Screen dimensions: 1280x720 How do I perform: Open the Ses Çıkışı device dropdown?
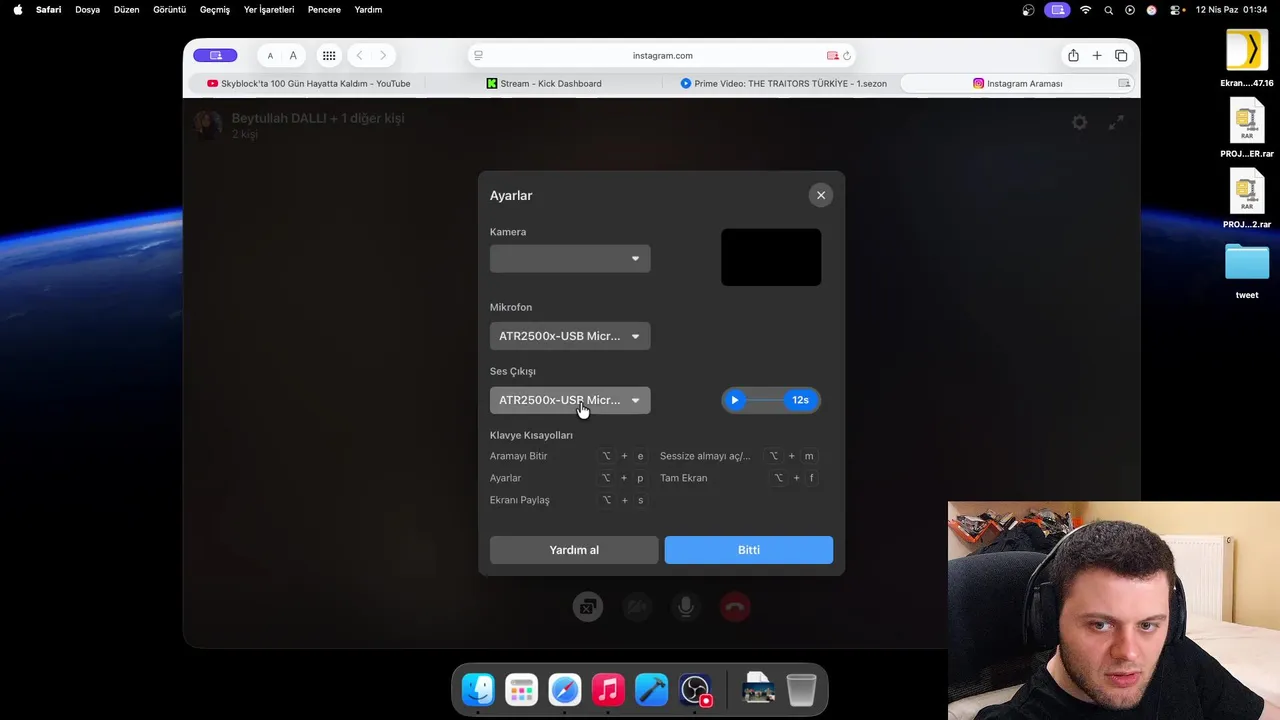pyautogui.click(x=570, y=400)
